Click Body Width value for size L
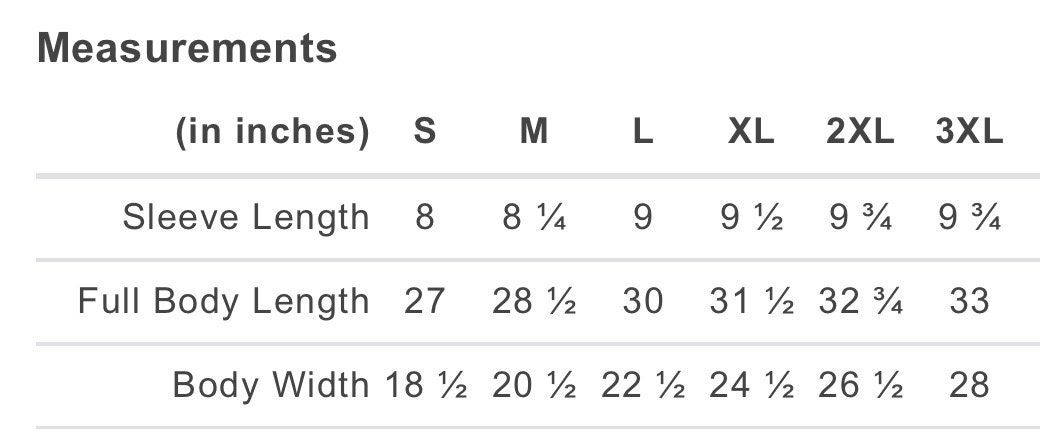The width and height of the screenshot is (1040, 439). click(643, 385)
